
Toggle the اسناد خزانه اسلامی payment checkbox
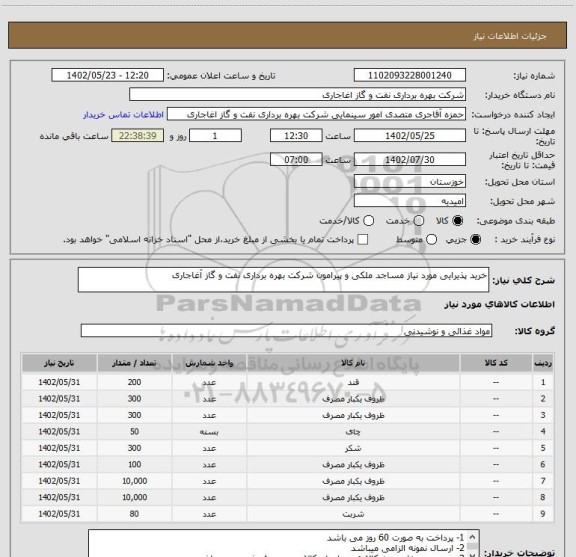[x=363, y=240]
